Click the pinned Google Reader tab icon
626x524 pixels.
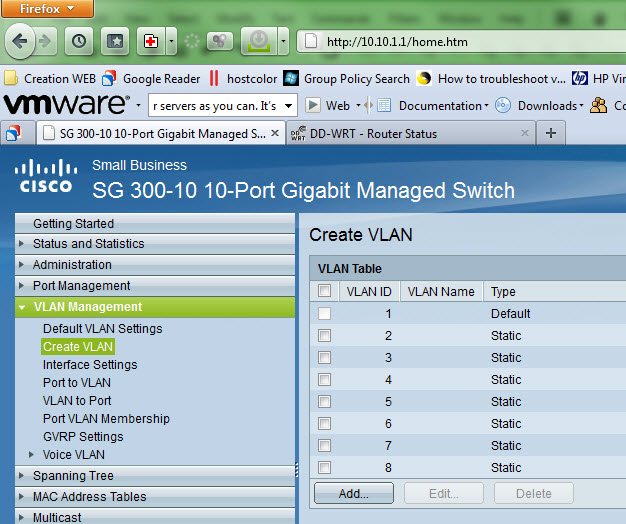coord(13,133)
